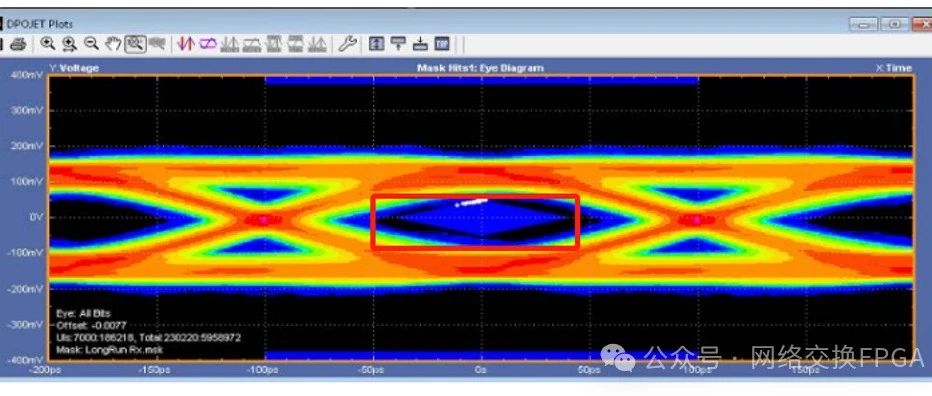
Task: Click the grayed comment bubble icon
Action: [x=156, y=43]
